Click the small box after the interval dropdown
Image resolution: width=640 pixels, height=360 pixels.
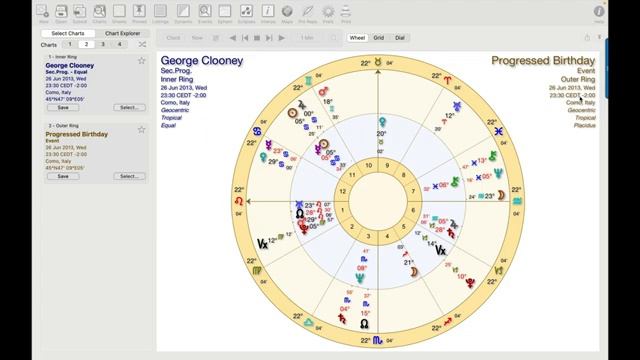coord(333,38)
